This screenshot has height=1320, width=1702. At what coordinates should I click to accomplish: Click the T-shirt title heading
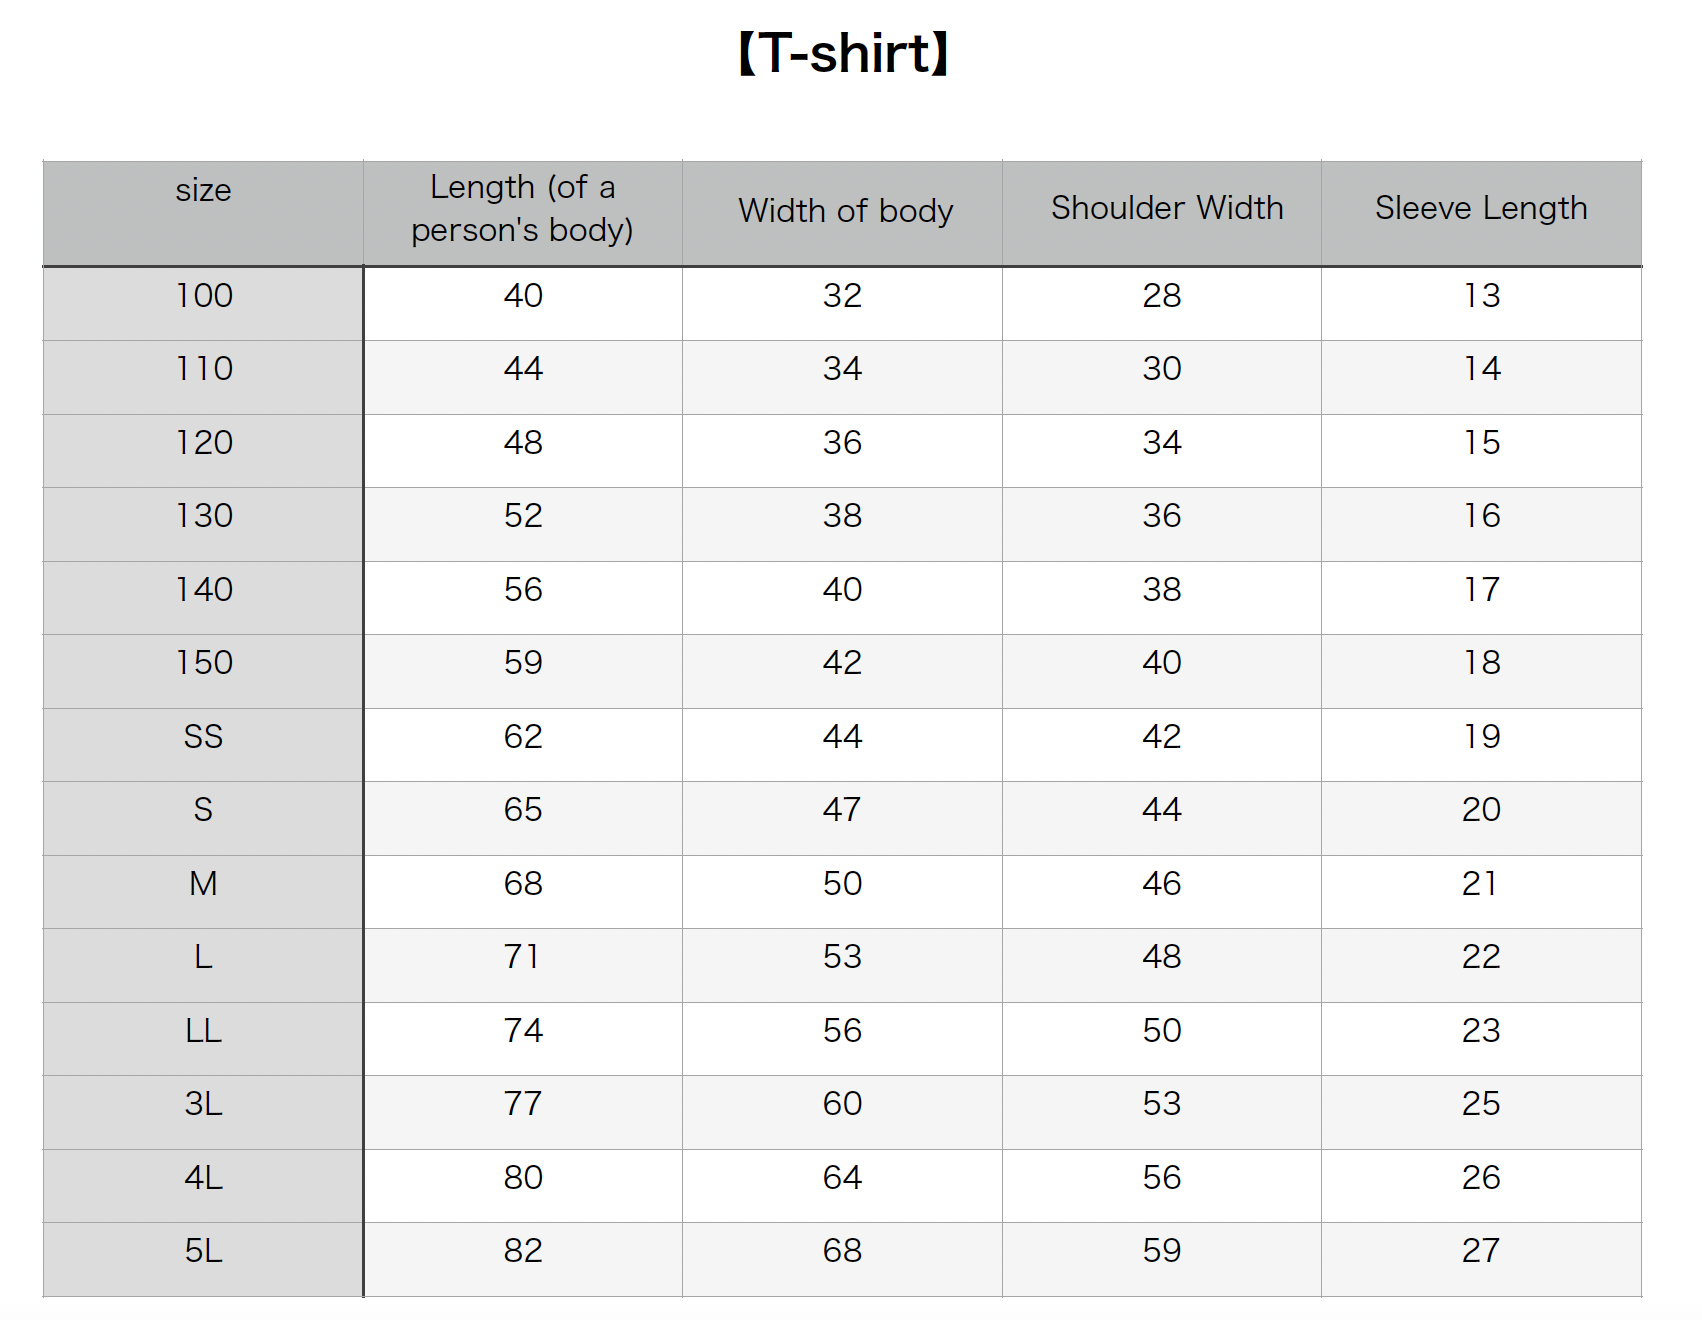click(x=843, y=54)
